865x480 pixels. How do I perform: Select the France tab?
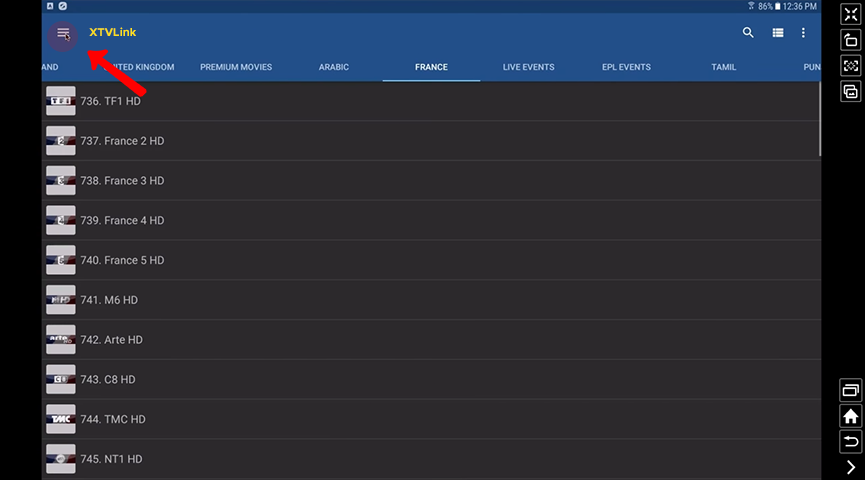pyautogui.click(x=431, y=67)
